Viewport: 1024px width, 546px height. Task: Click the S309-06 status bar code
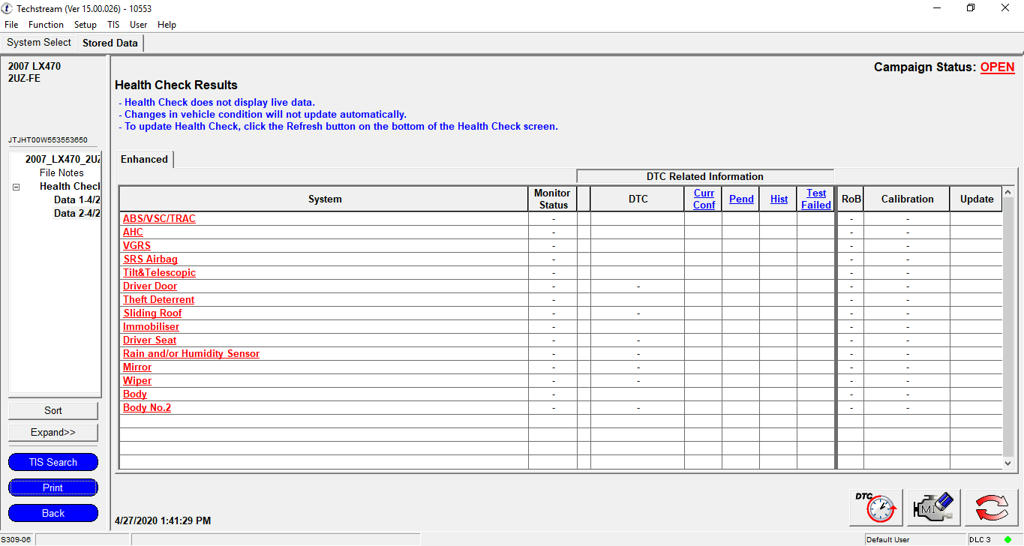pyautogui.click(x=16, y=539)
